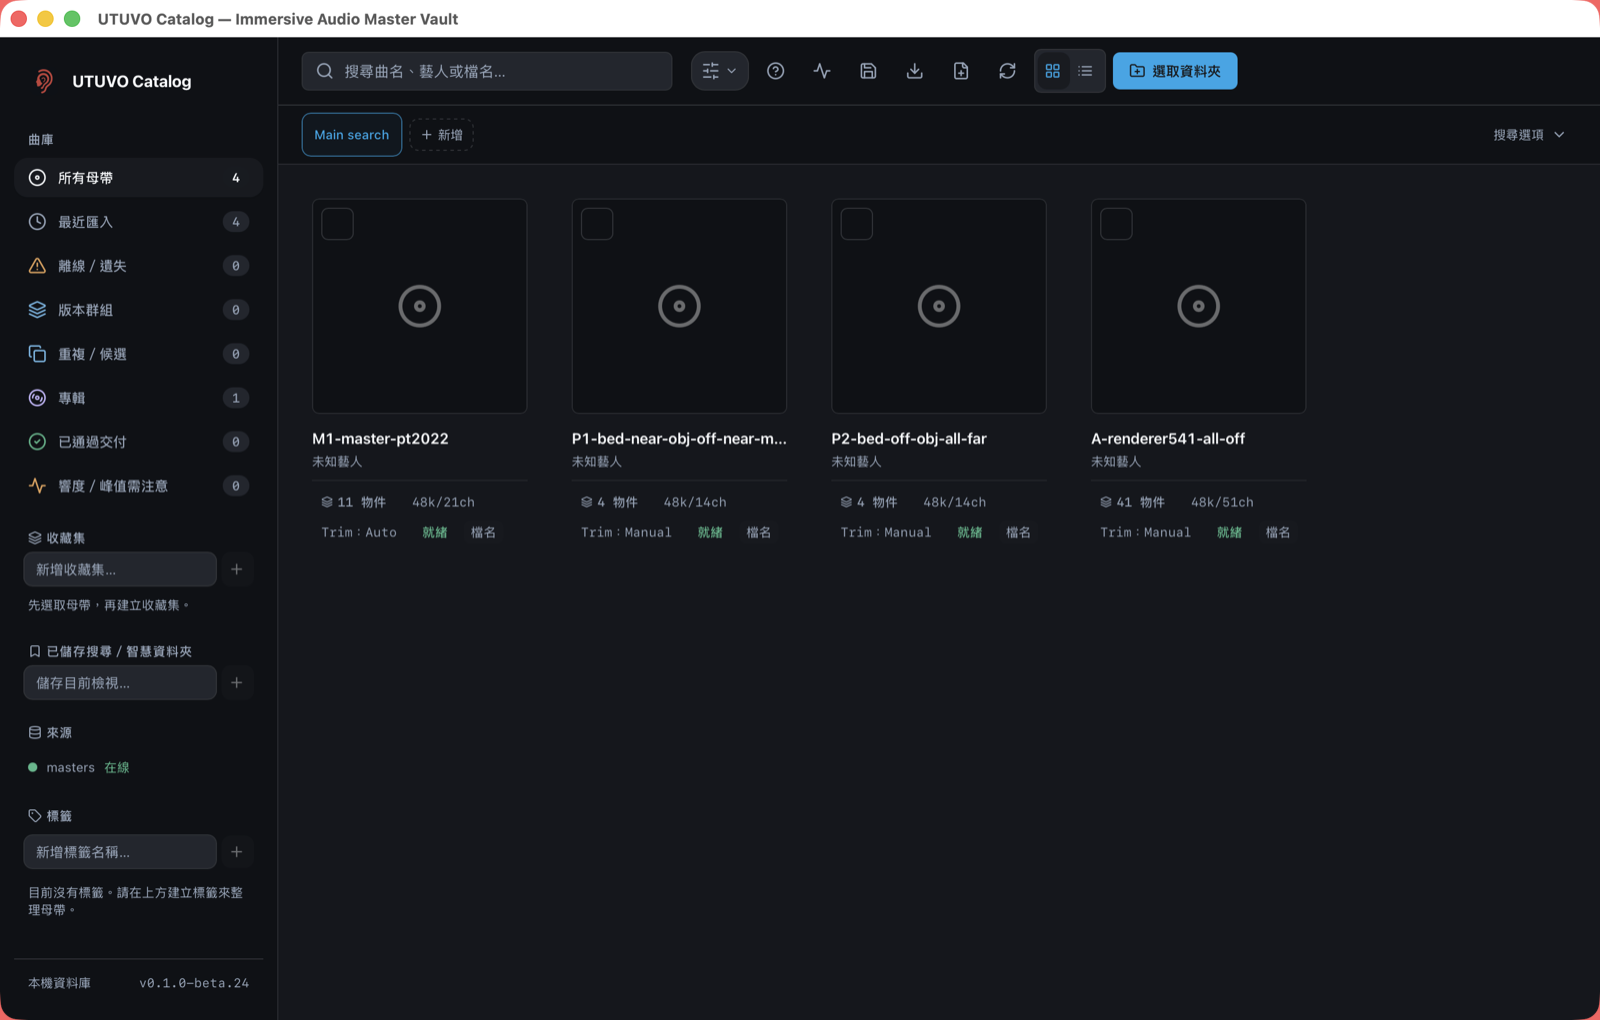Click the save disk toolbar icon
Viewport: 1600px width, 1020px height.
[x=868, y=71]
